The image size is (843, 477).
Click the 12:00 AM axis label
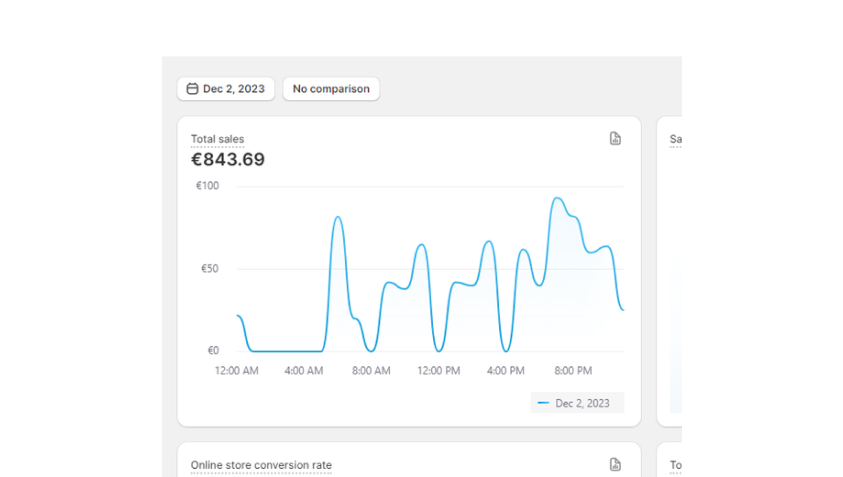(237, 371)
